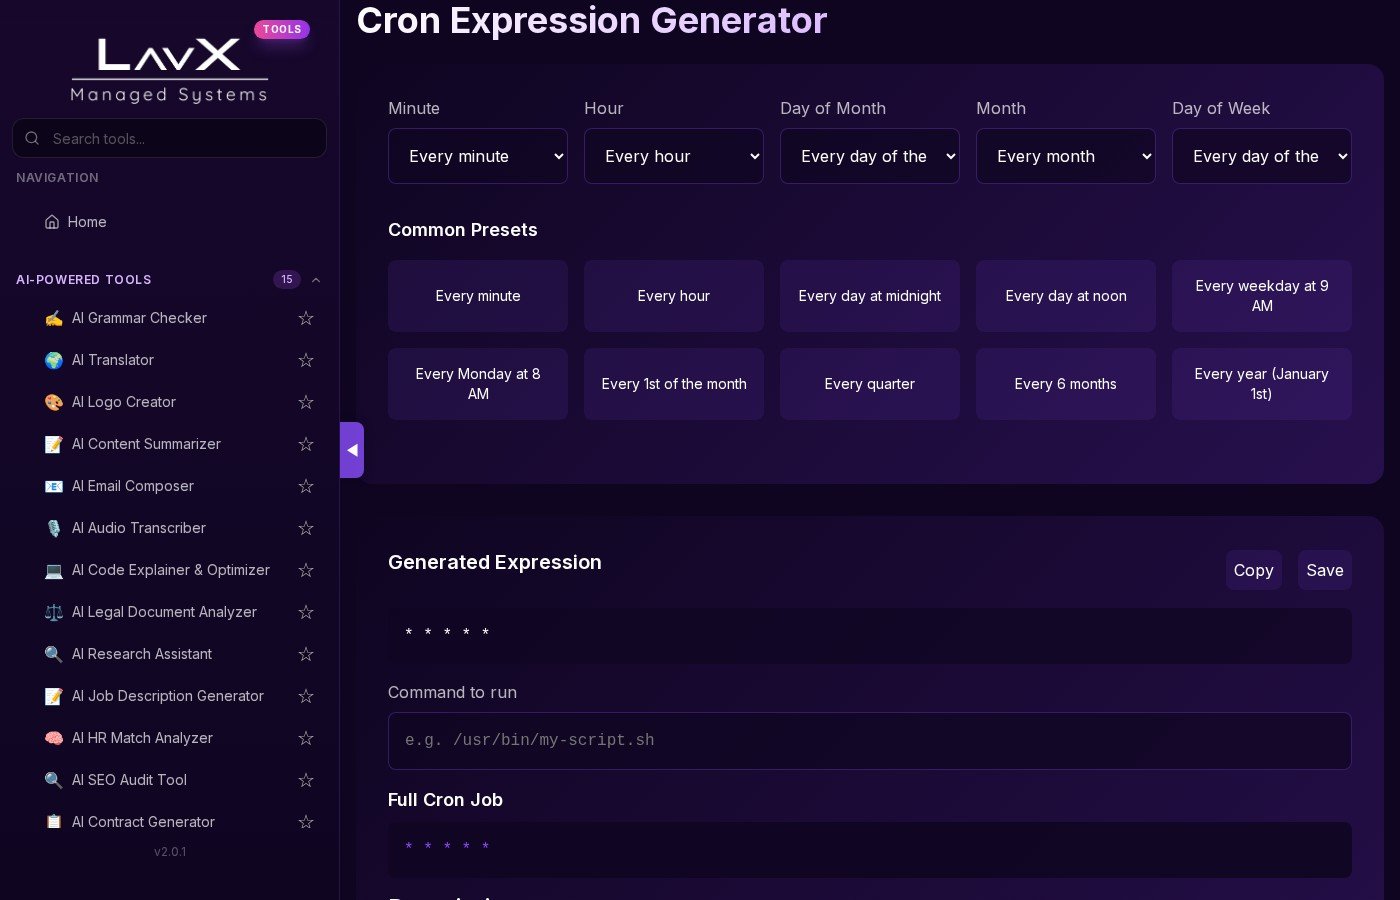Collapse the sidebar with arrow handle
The height and width of the screenshot is (900, 1400).
pyautogui.click(x=352, y=450)
